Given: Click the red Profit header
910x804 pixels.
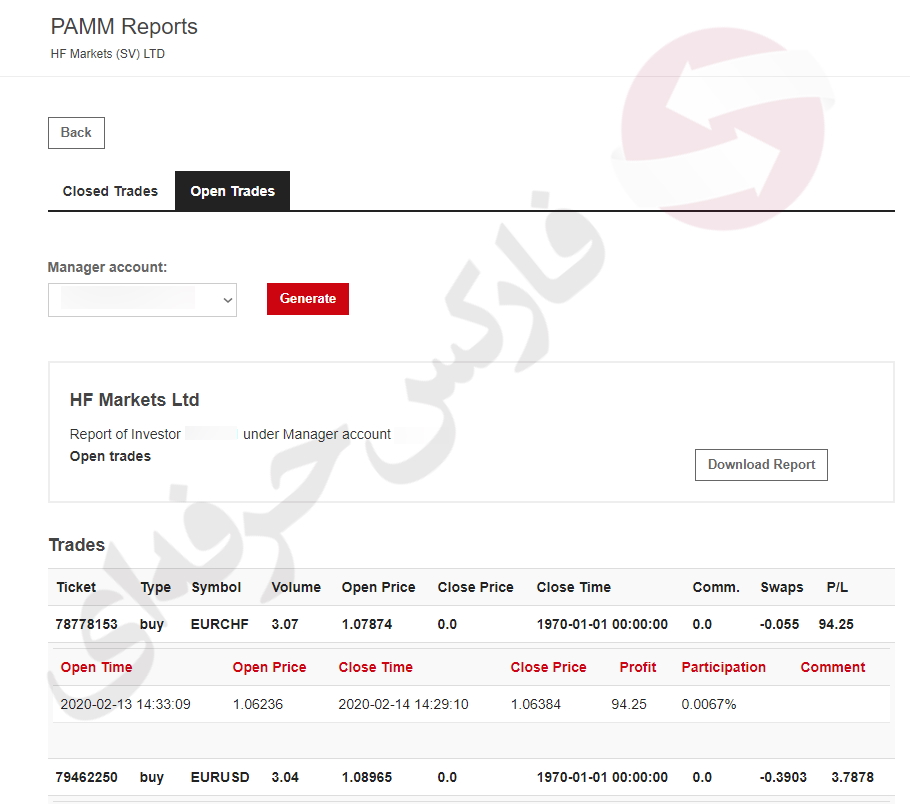Looking at the screenshot, I should point(638,667).
